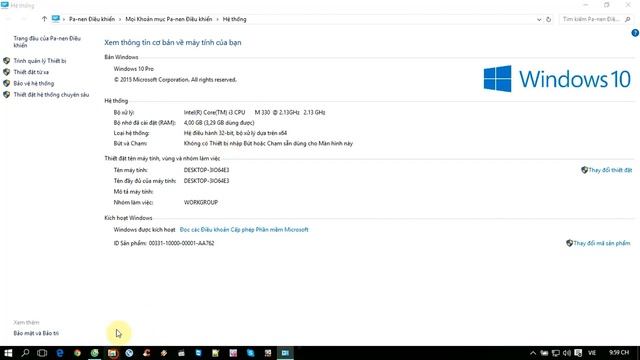Select the 4,00 GB RAM value

coord(219,123)
